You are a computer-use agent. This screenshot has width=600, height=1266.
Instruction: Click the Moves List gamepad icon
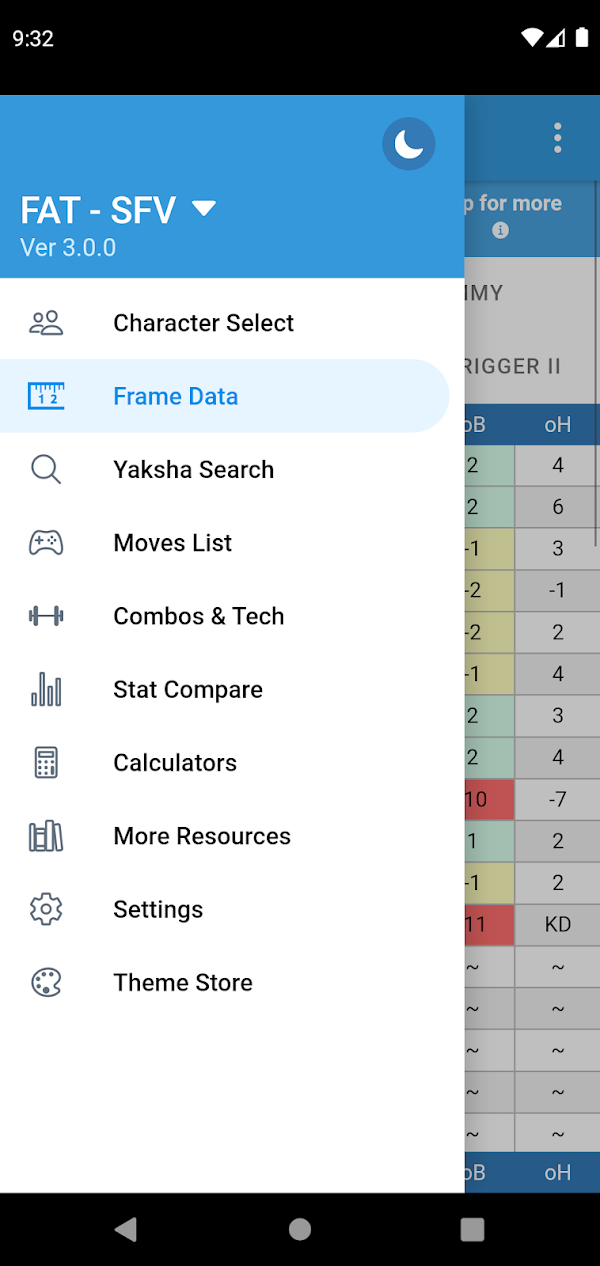pyautogui.click(x=46, y=543)
